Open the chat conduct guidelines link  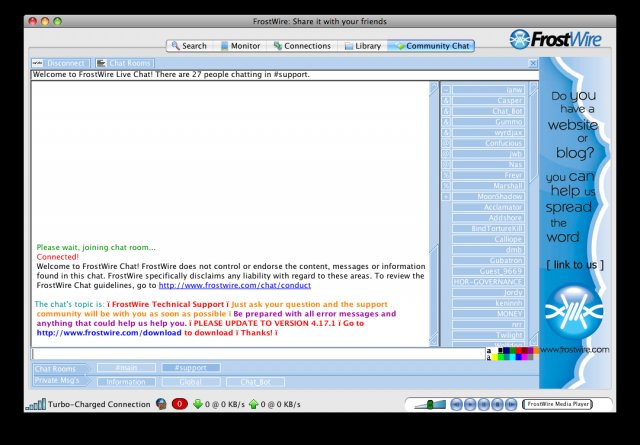[235, 285]
